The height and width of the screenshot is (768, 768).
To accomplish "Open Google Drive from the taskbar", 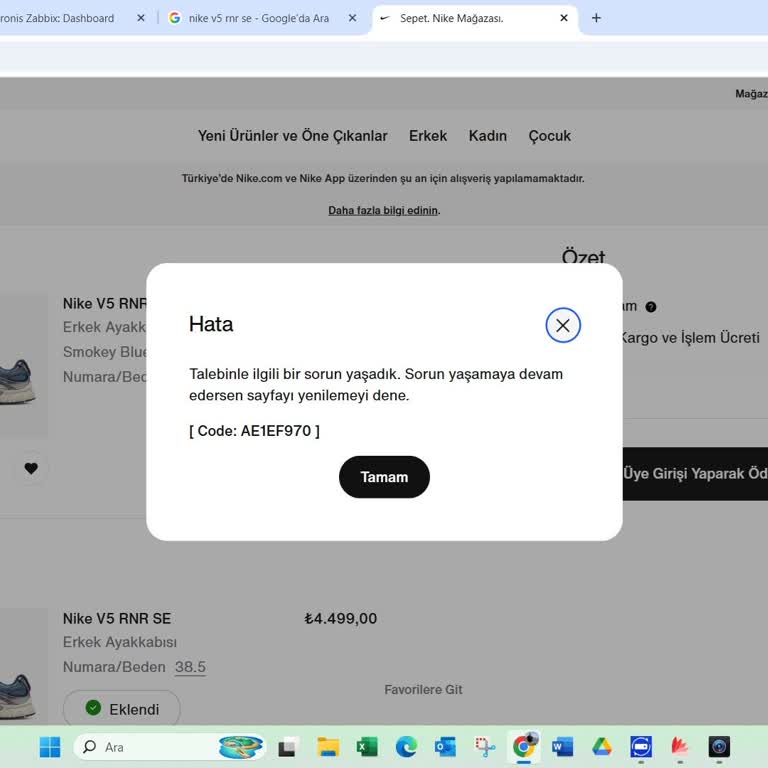I will pyautogui.click(x=602, y=747).
